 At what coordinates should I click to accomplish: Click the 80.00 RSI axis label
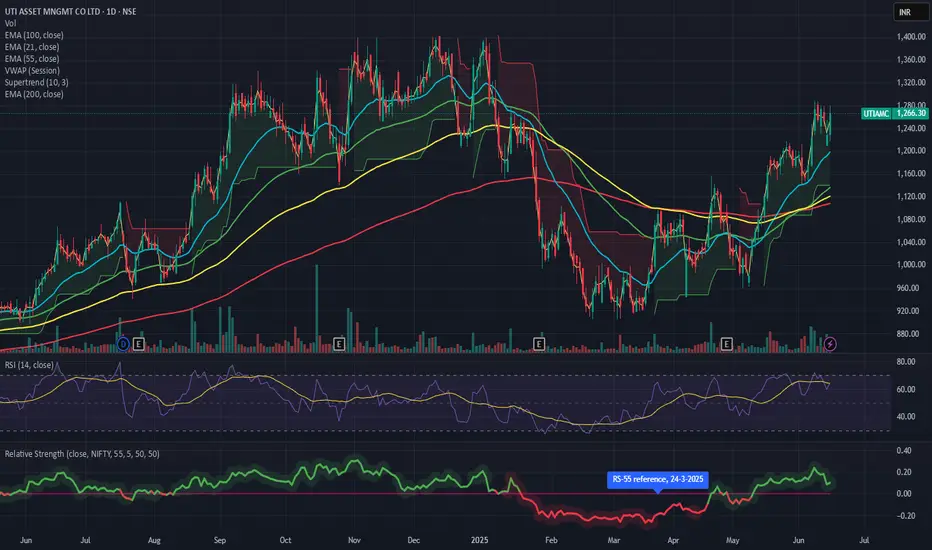(906, 362)
